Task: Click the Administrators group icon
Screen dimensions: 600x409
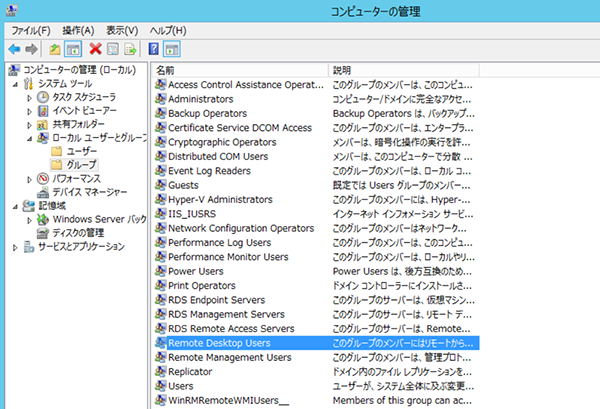Action: [x=160, y=99]
